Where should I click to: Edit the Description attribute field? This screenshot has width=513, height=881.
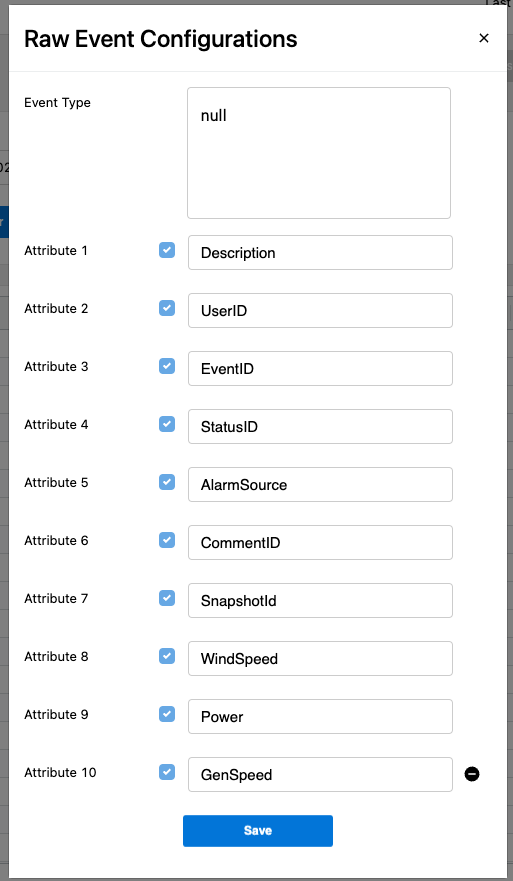pos(320,252)
